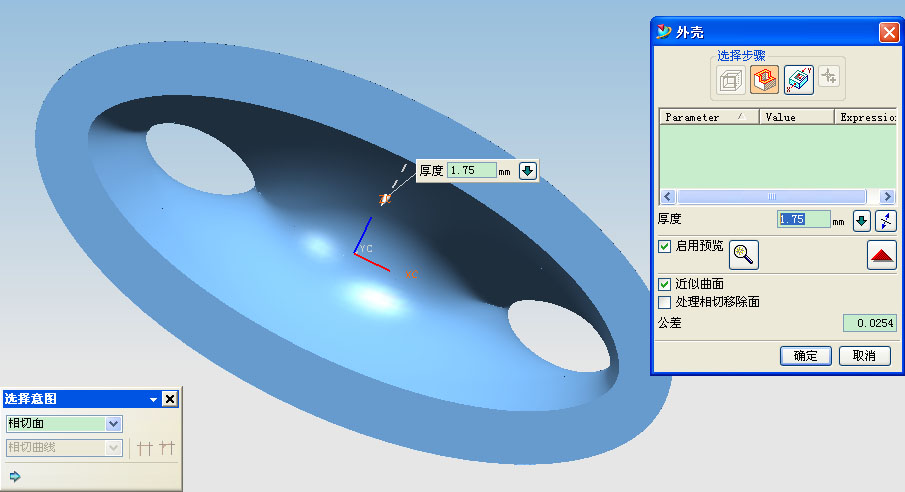Sort by the Parameter column header

click(x=709, y=117)
